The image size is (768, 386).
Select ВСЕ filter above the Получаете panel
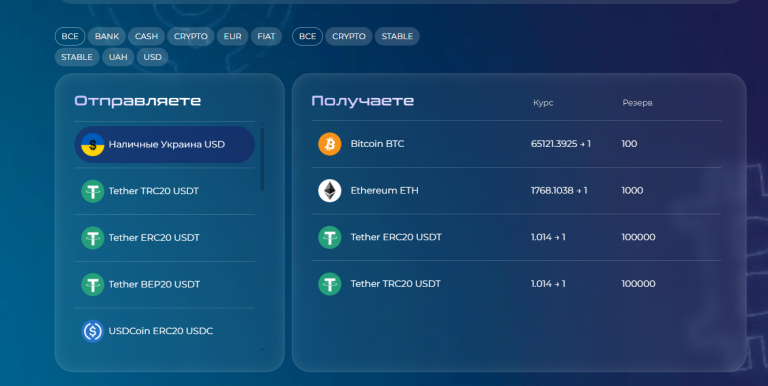pos(308,36)
